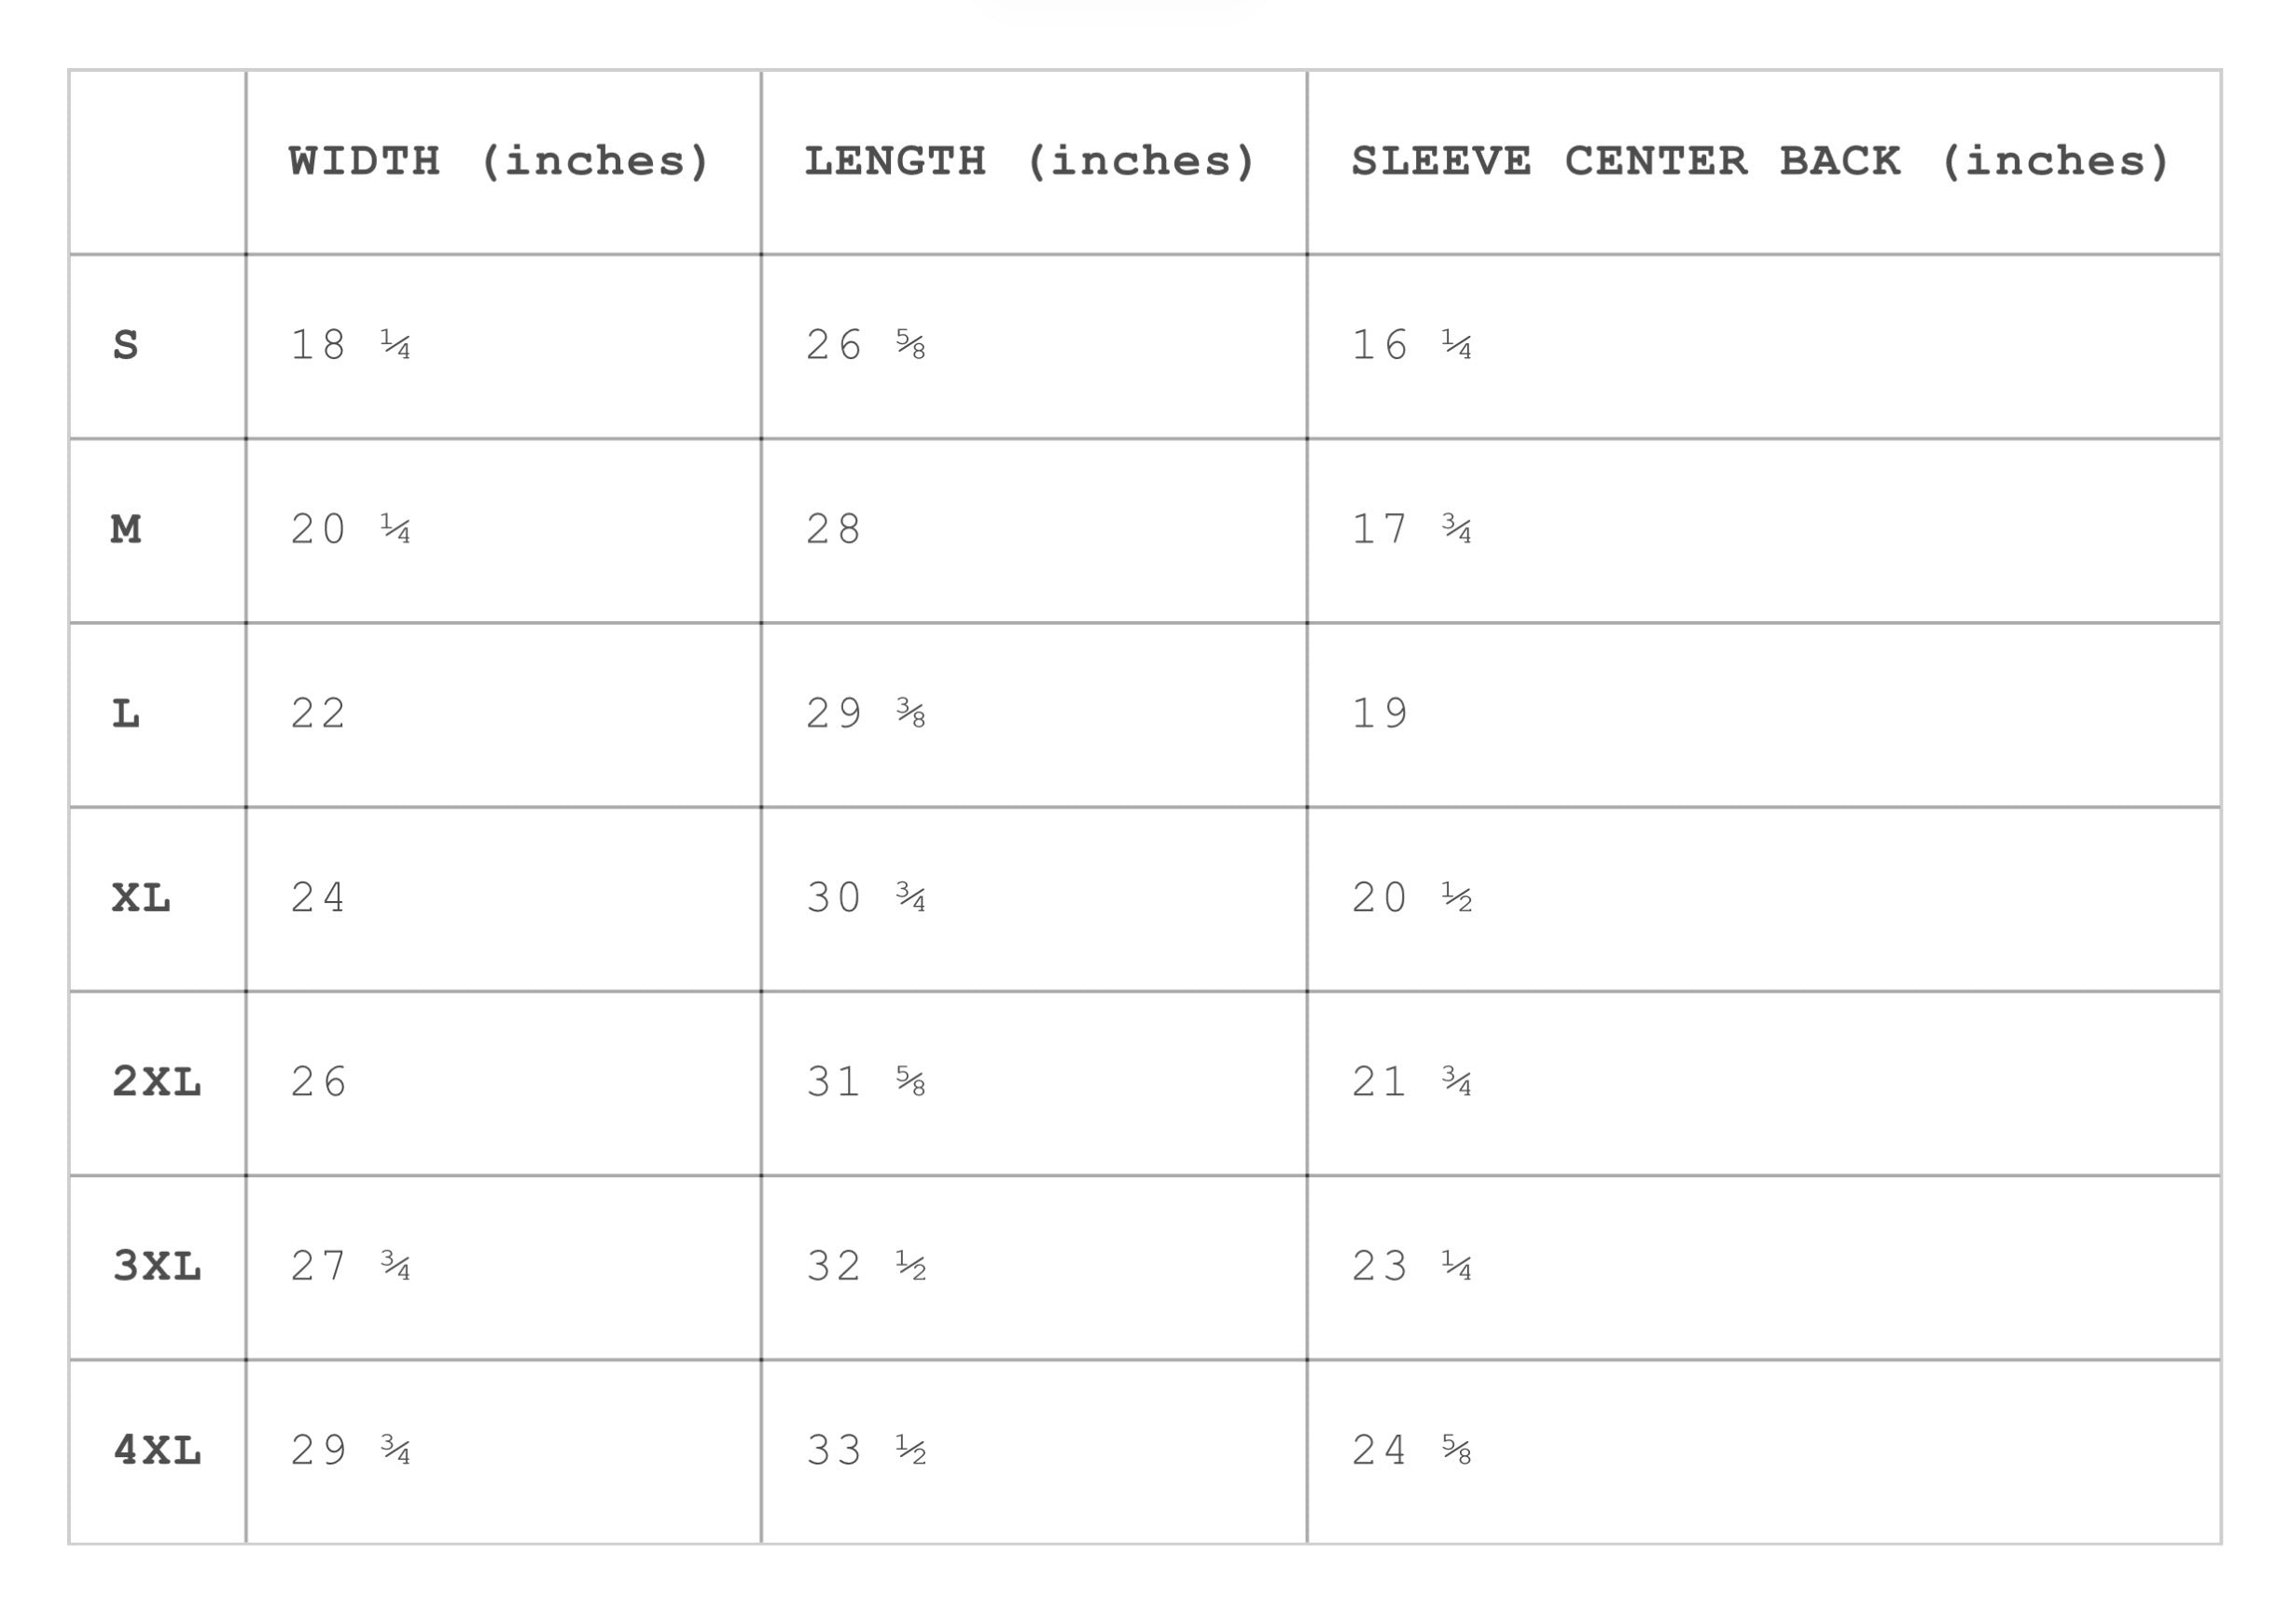Click the length value 31 ⅝ for 2XL
This screenshot has width=2277, height=1624.
pyautogui.click(x=865, y=1083)
